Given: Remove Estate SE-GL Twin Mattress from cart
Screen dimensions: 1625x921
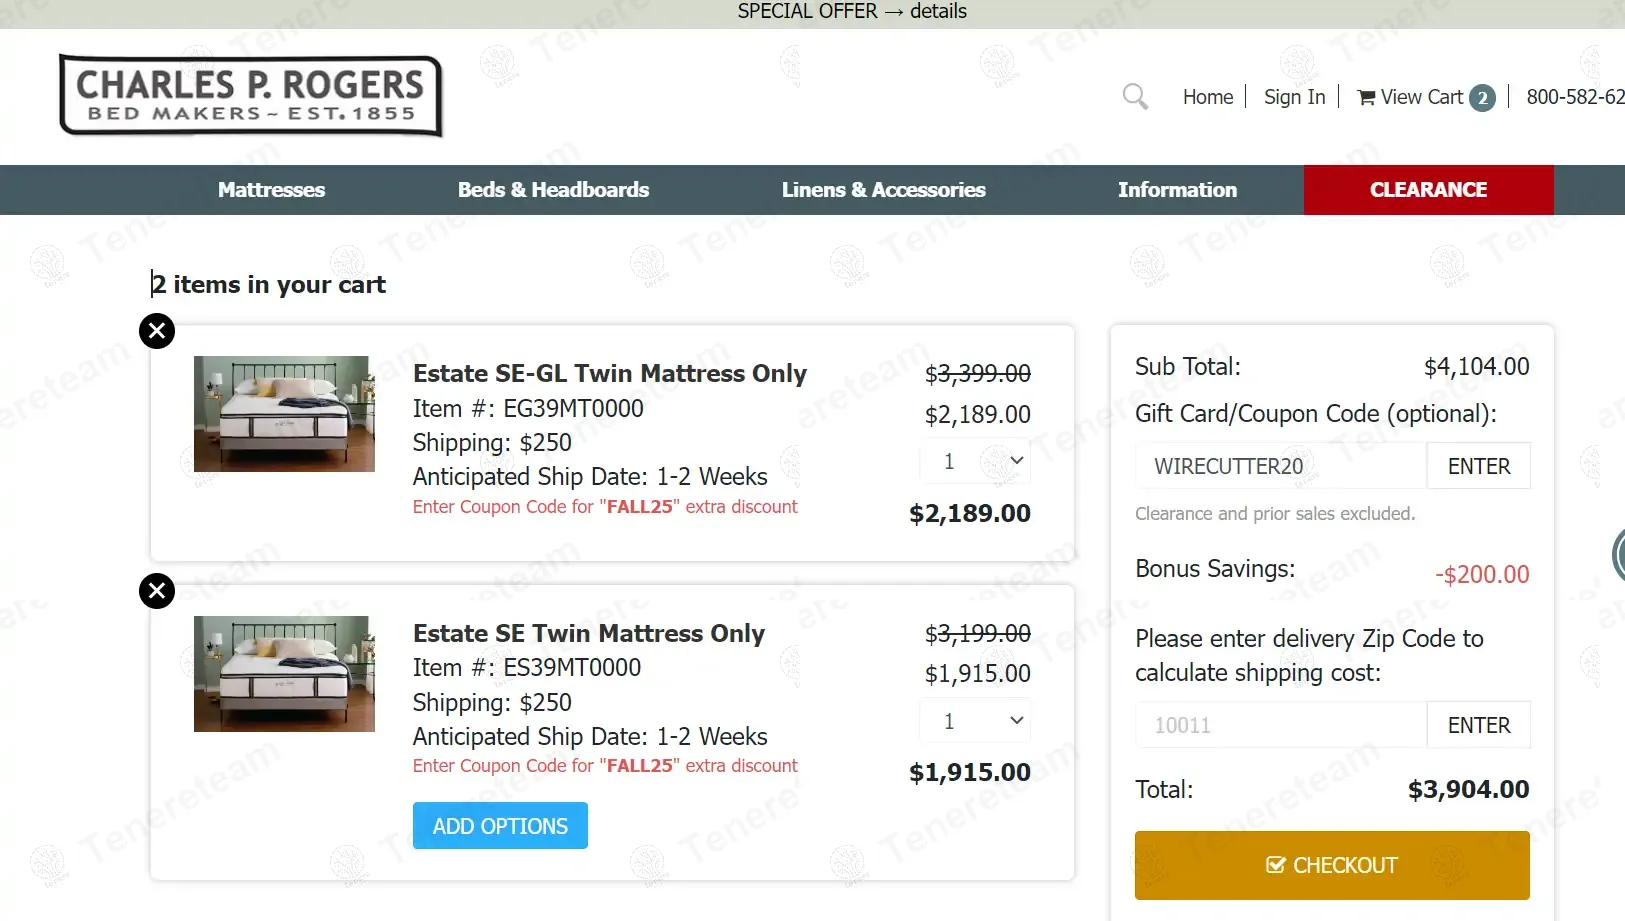Looking at the screenshot, I should 157,331.
